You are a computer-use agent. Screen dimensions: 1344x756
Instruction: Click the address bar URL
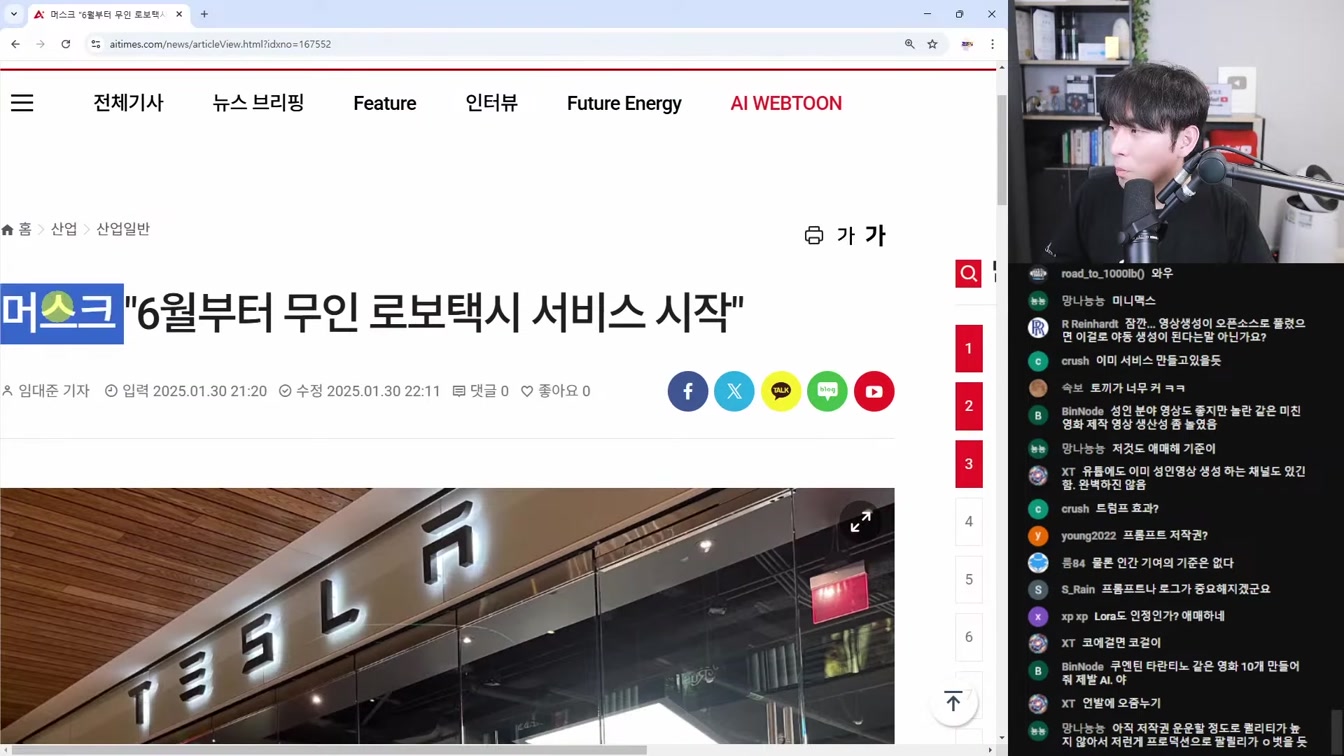[220, 44]
